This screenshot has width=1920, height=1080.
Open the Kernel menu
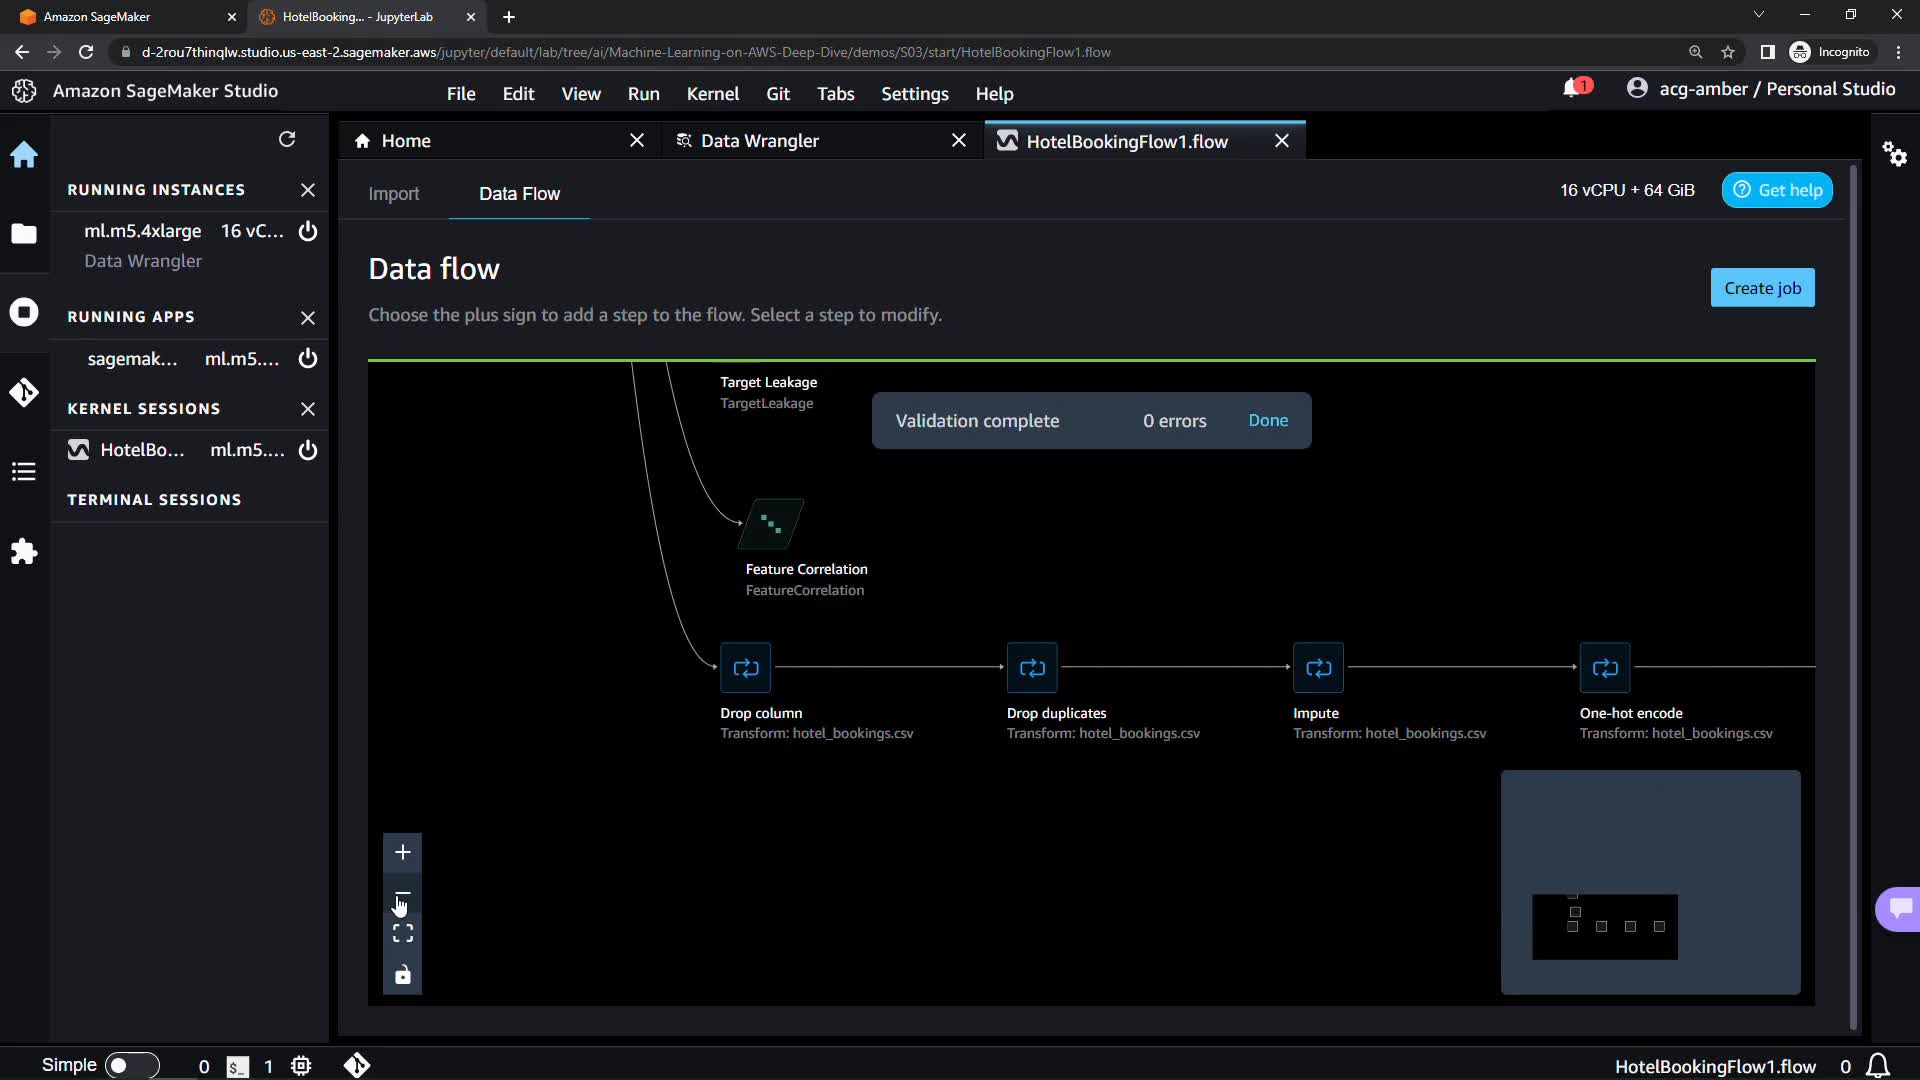712,93
